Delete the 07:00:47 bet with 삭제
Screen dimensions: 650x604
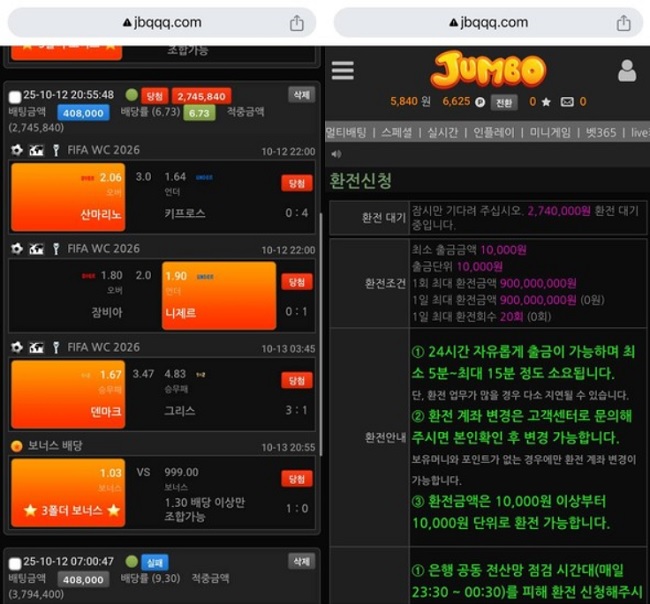(301, 562)
